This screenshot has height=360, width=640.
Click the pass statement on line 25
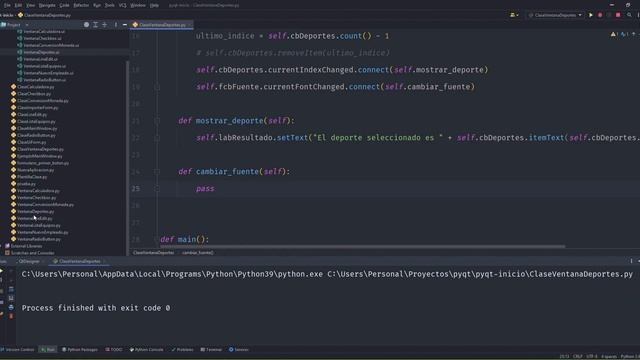[x=205, y=189]
